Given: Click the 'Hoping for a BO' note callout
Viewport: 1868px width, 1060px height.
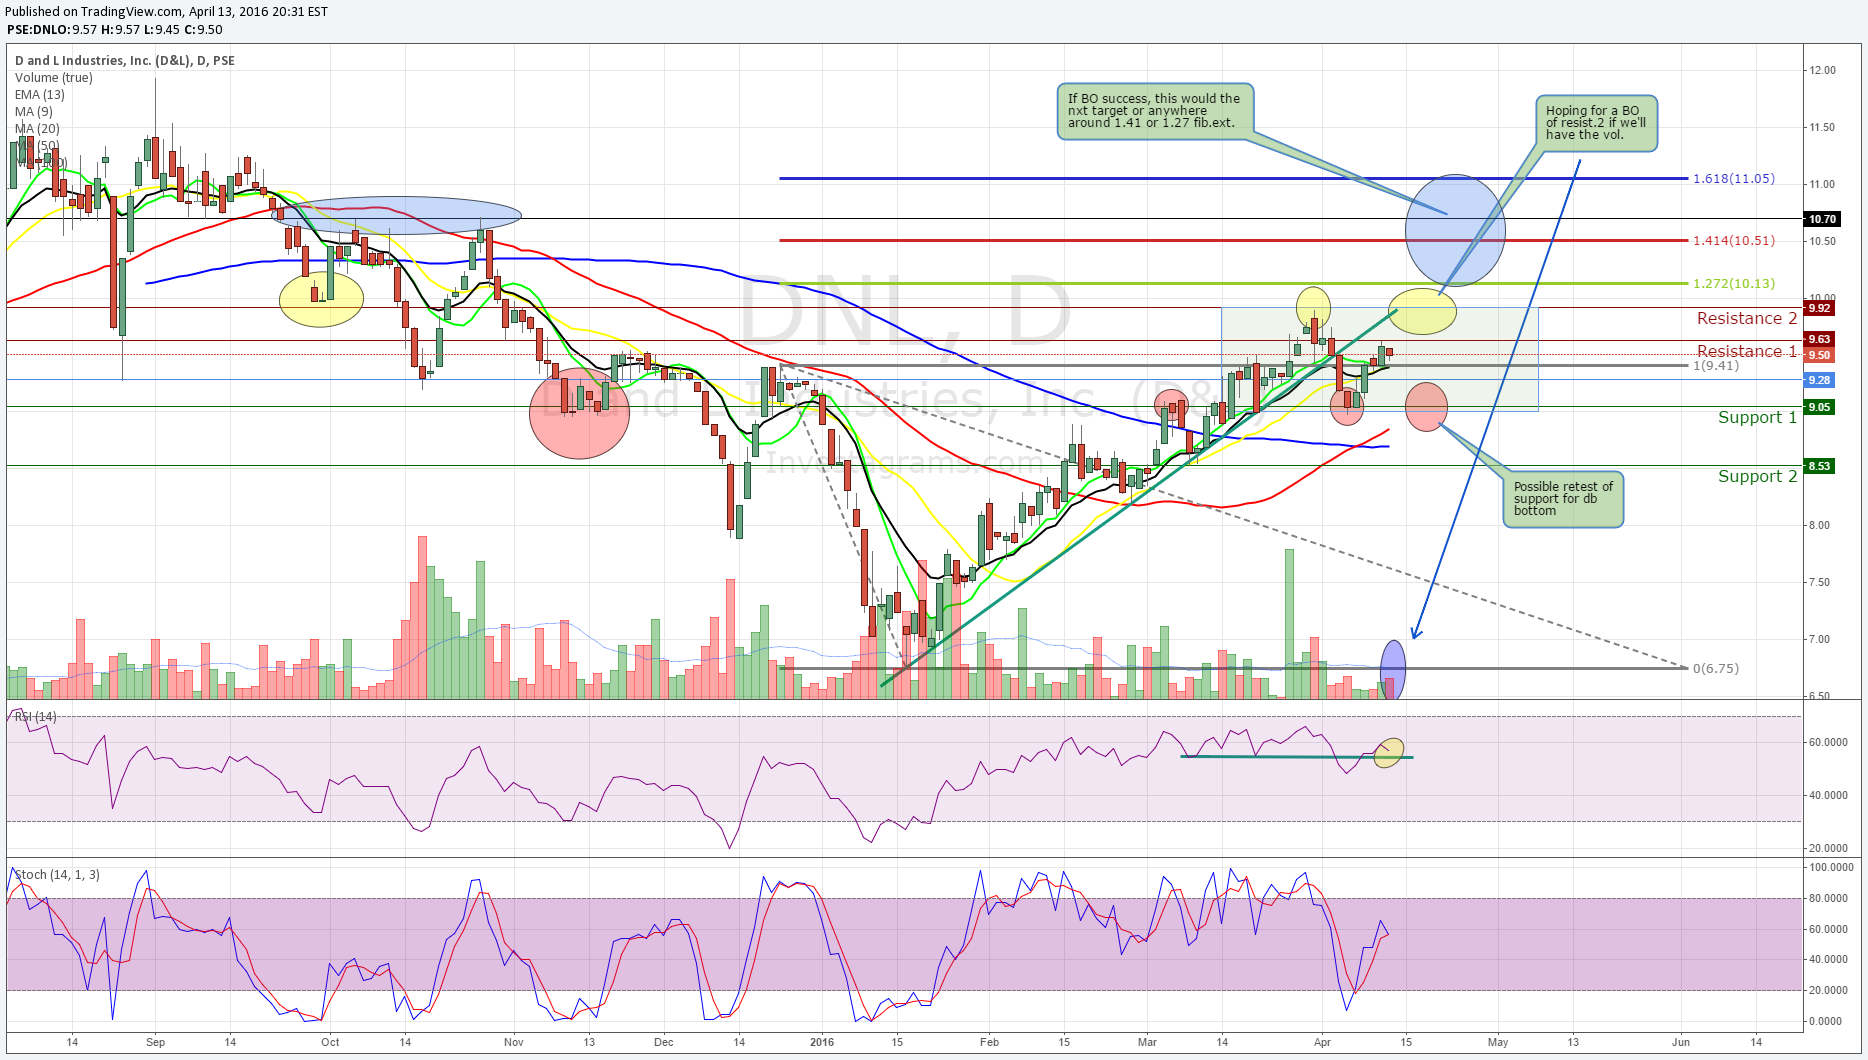Looking at the screenshot, I should 1596,123.
